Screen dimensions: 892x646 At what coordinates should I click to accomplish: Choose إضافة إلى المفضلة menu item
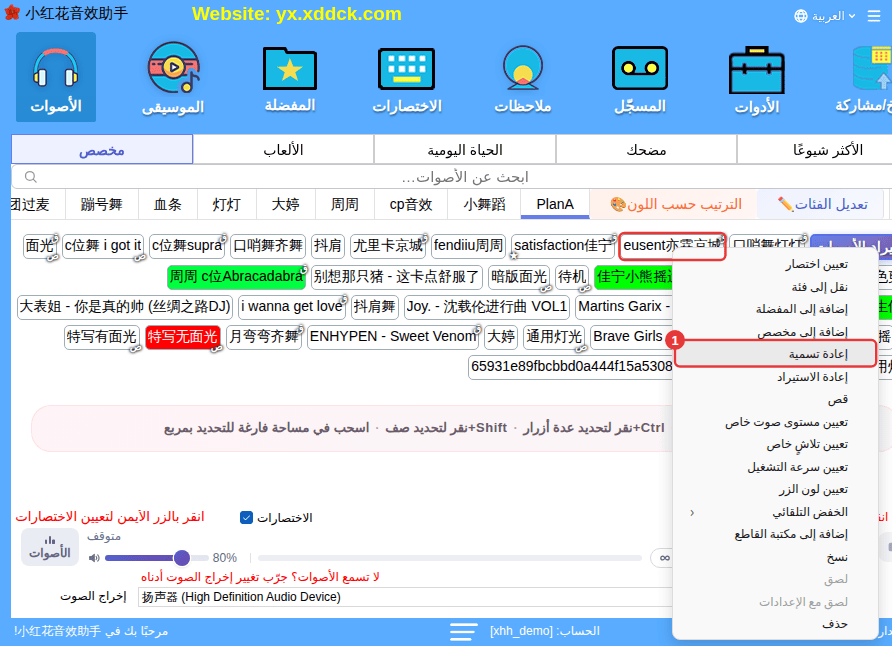click(x=774, y=309)
